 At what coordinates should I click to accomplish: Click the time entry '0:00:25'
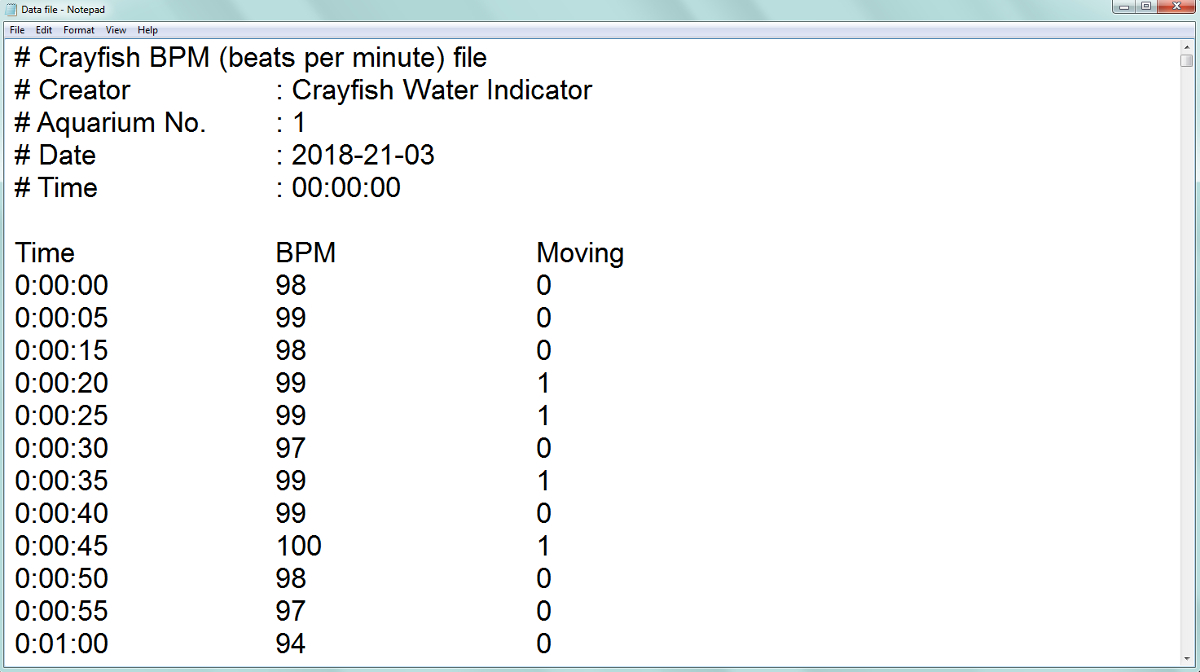(x=62, y=416)
